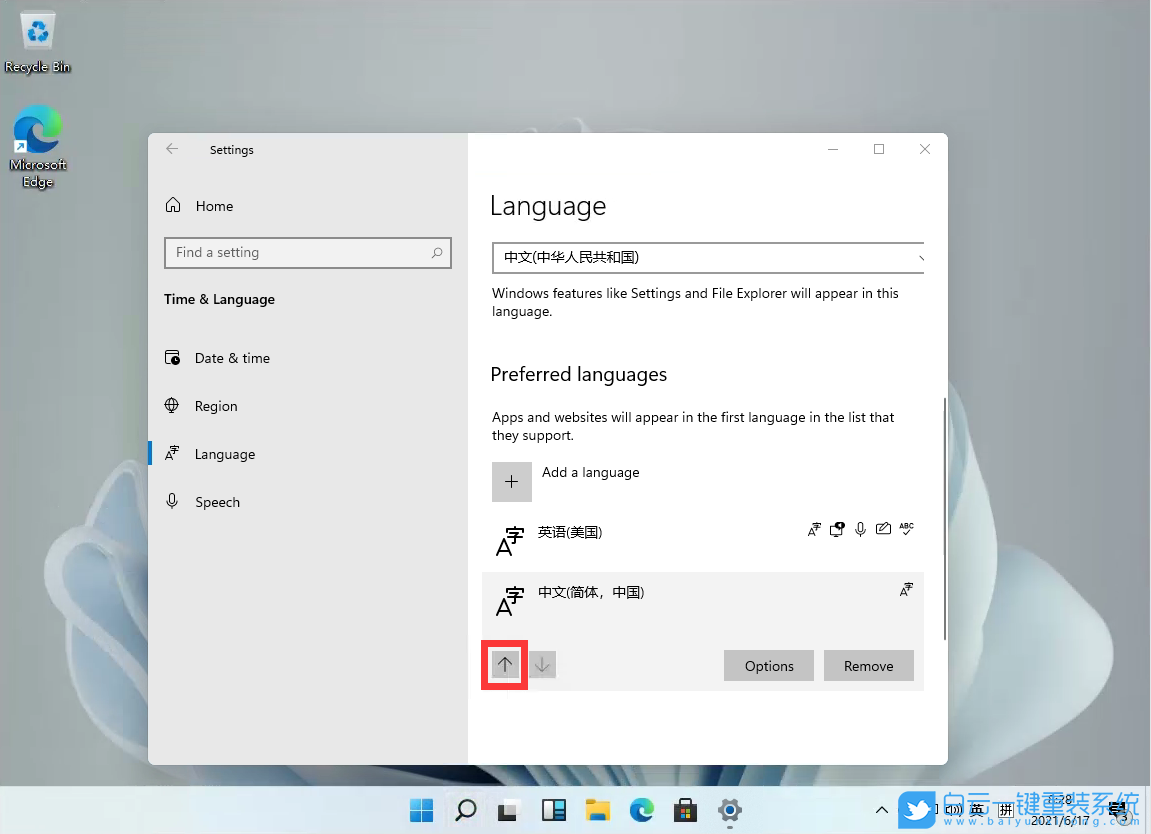Click the speech recognition microphone for English

pos(860,529)
